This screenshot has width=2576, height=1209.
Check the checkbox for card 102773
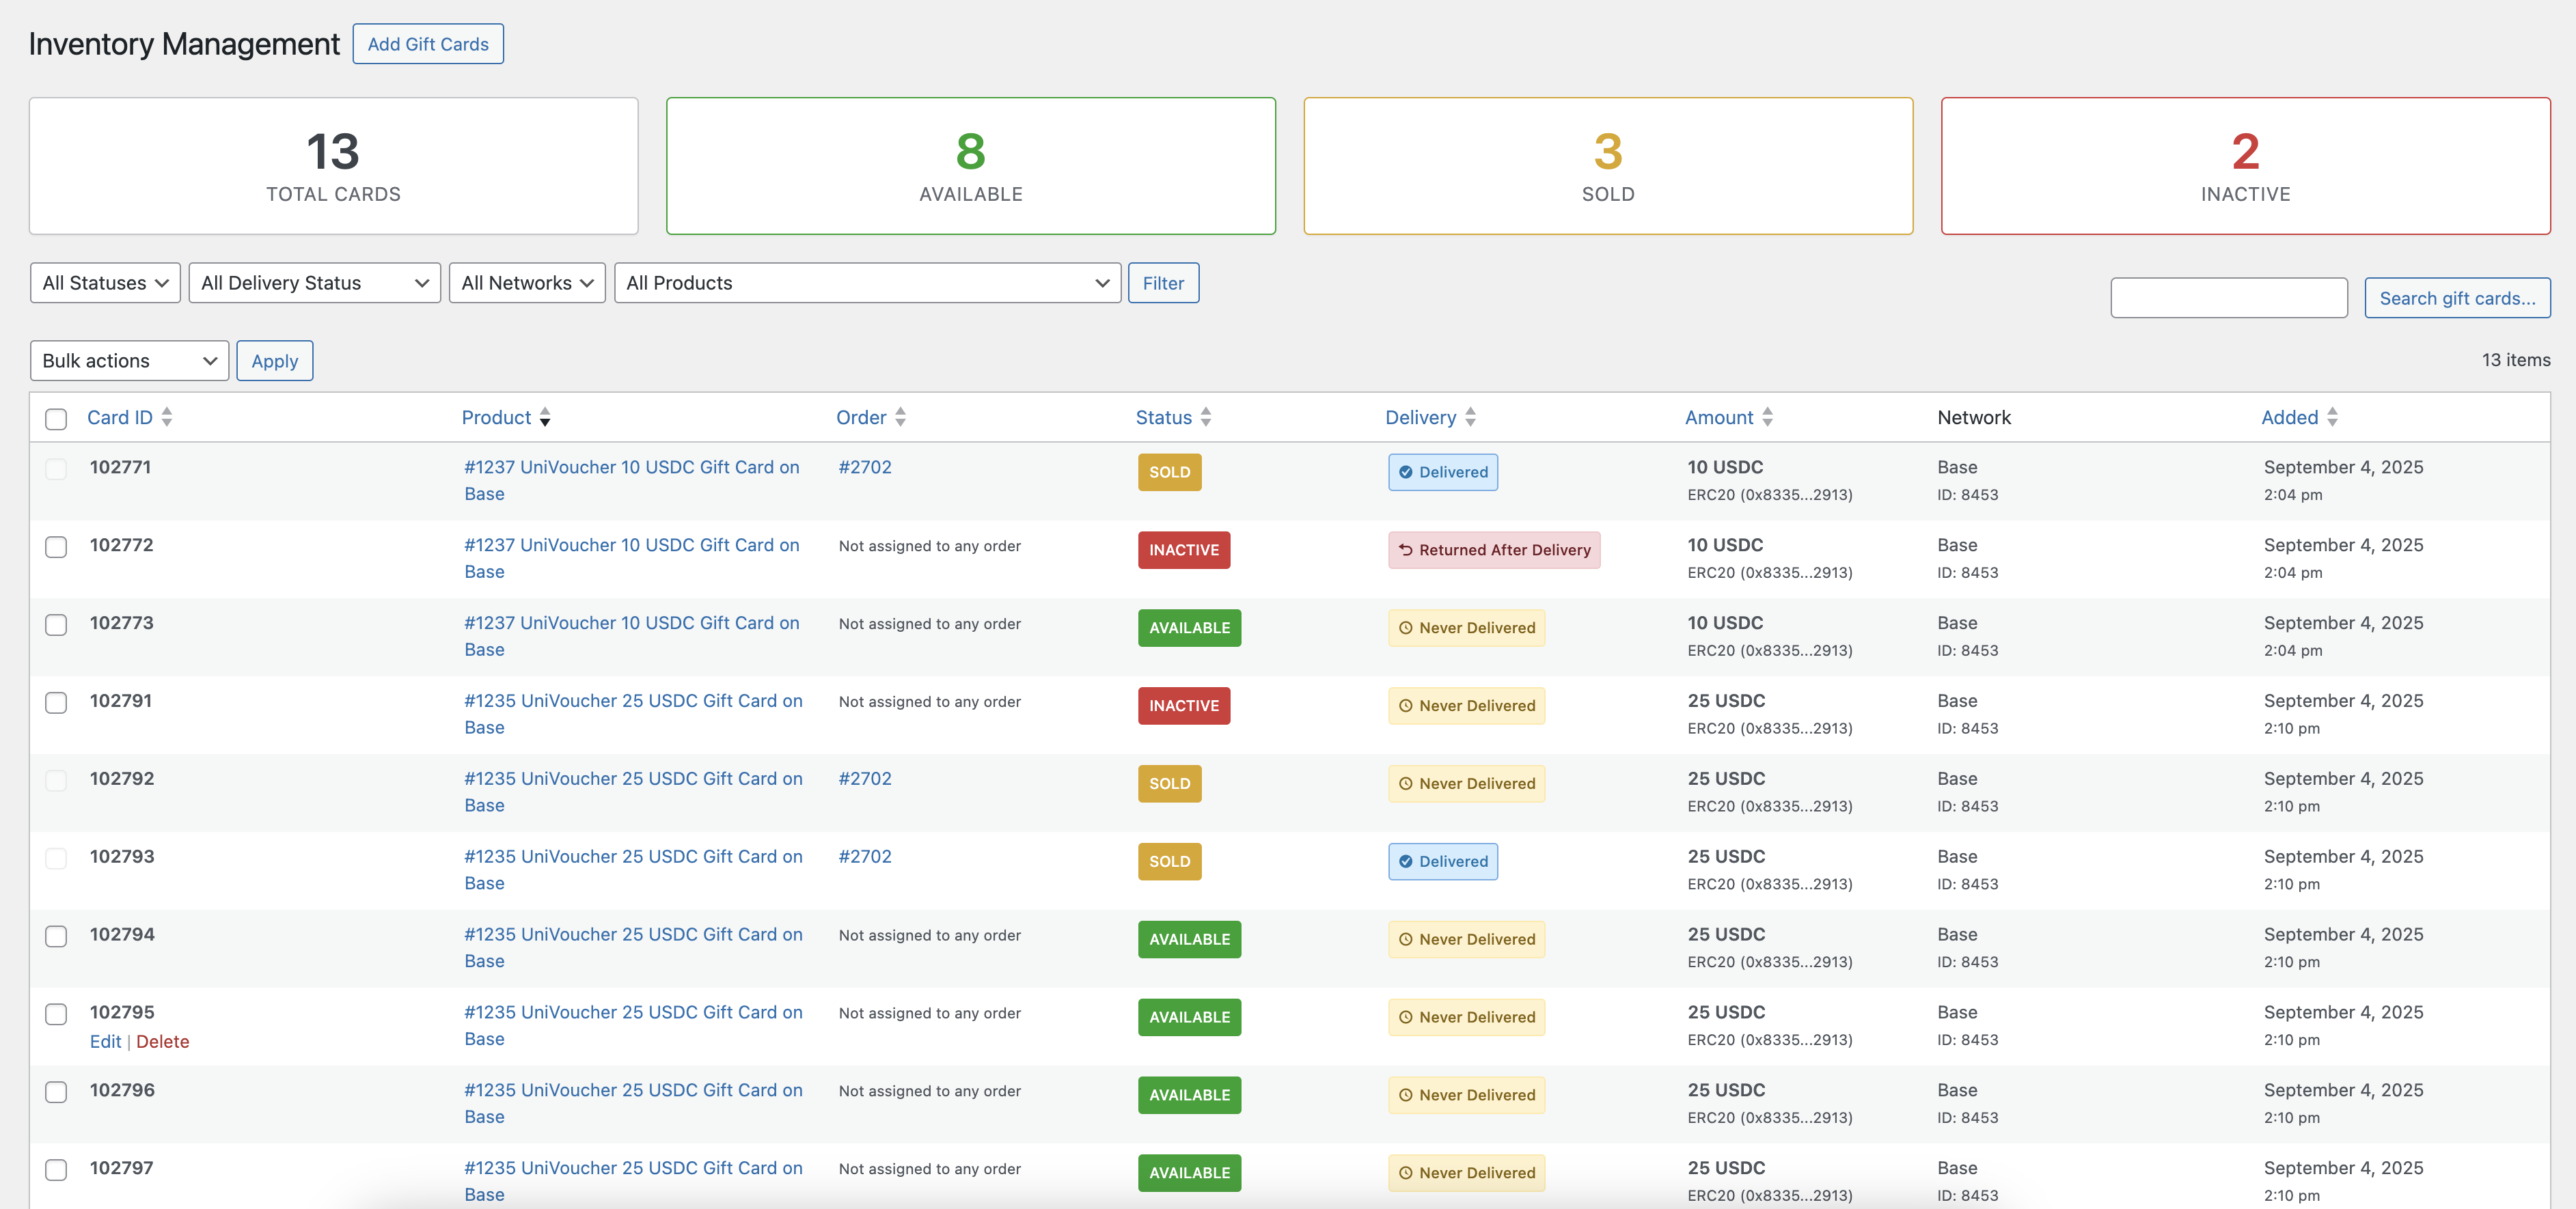tap(56, 625)
